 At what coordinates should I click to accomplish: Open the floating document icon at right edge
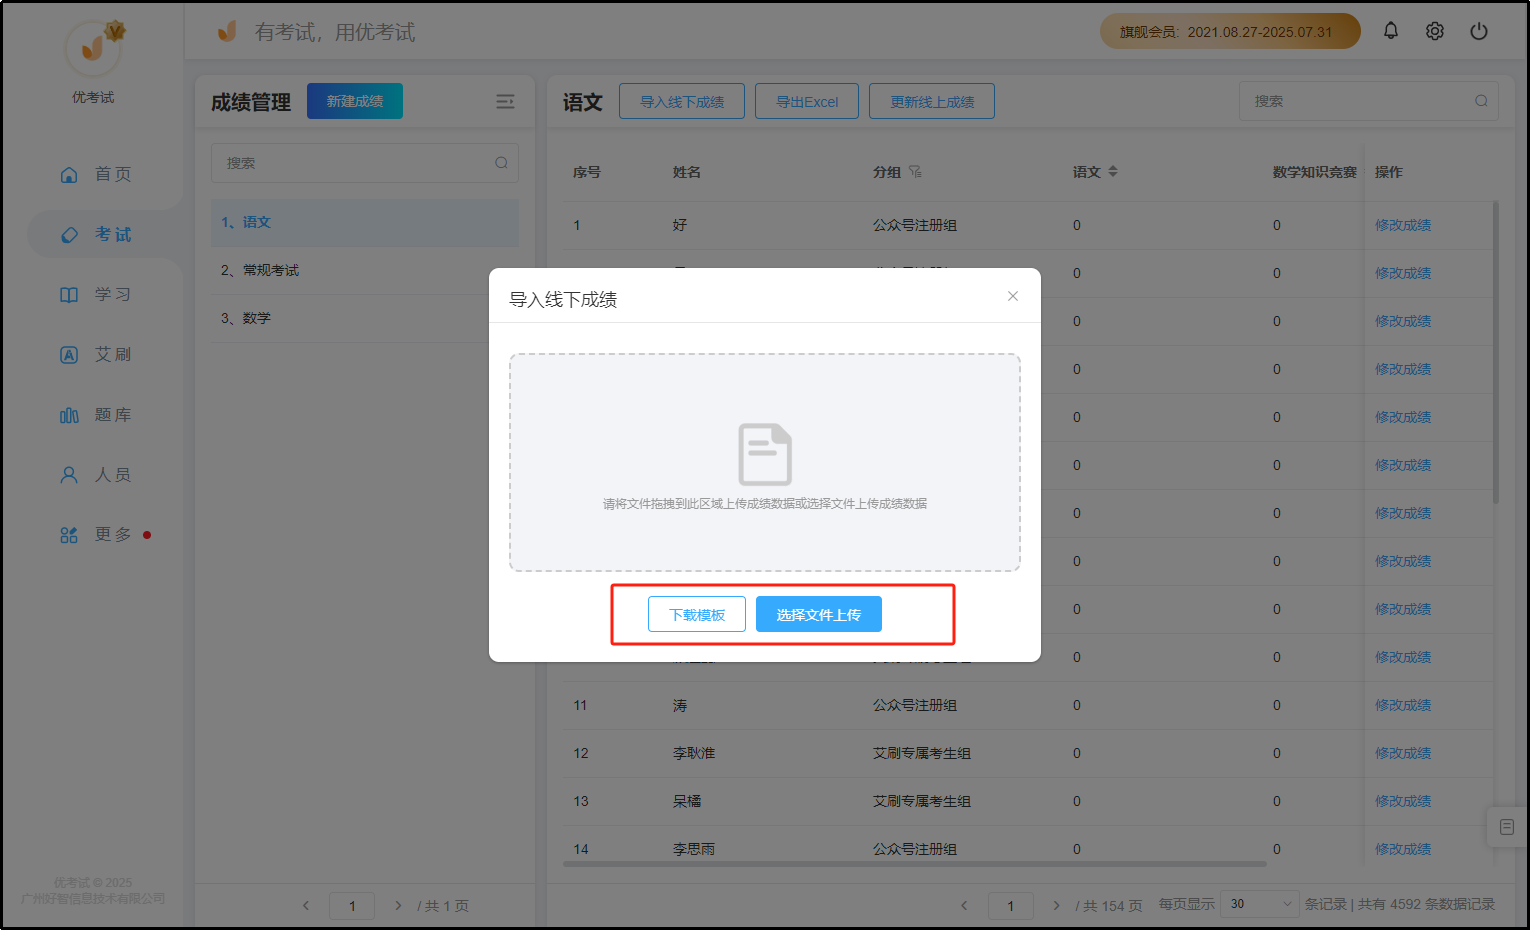[x=1507, y=827]
